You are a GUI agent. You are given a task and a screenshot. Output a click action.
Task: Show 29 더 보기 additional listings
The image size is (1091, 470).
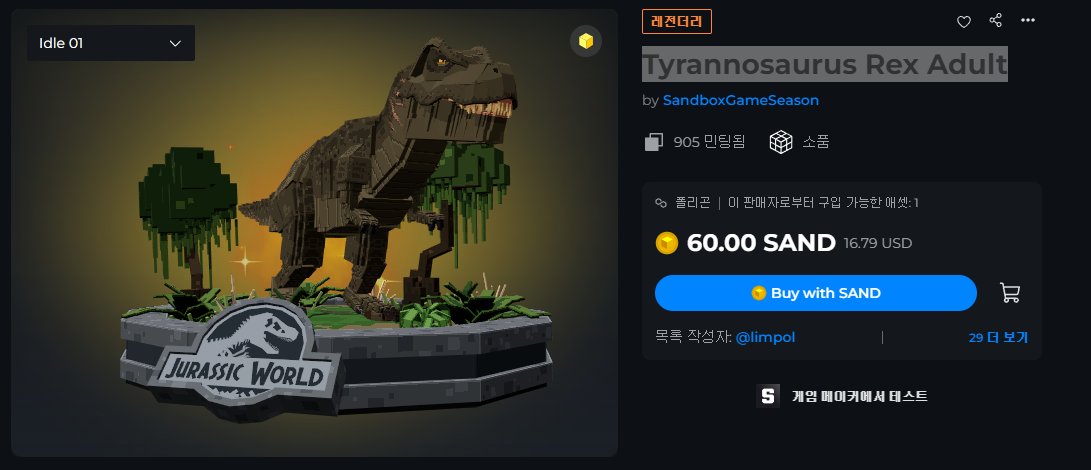pos(998,338)
